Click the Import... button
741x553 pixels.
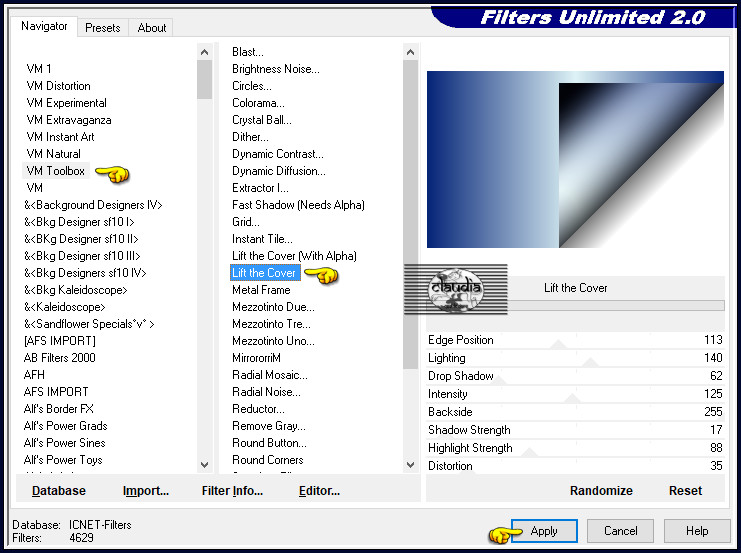[146, 491]
